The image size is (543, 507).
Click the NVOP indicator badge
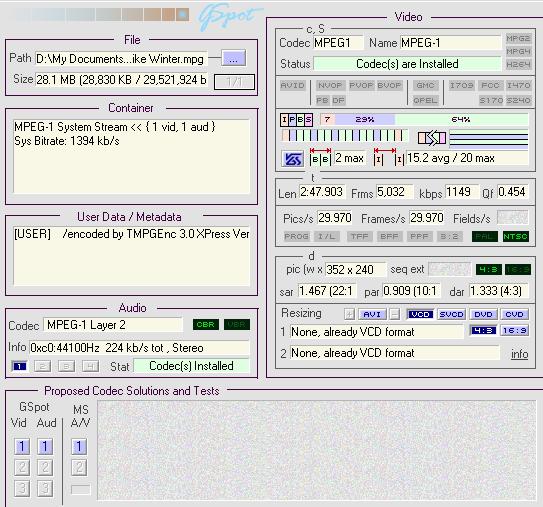tap(330, 85)
